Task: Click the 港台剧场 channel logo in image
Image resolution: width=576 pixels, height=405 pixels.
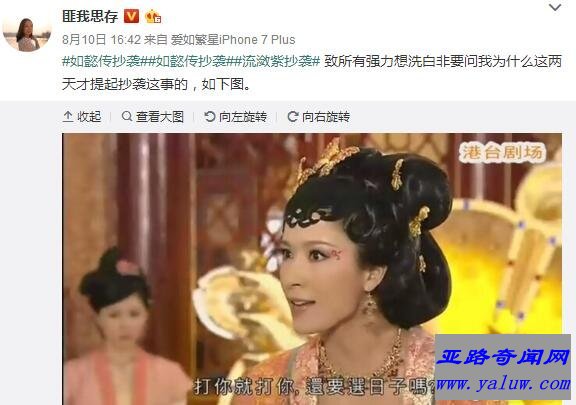Action: [x=502, y=152]
